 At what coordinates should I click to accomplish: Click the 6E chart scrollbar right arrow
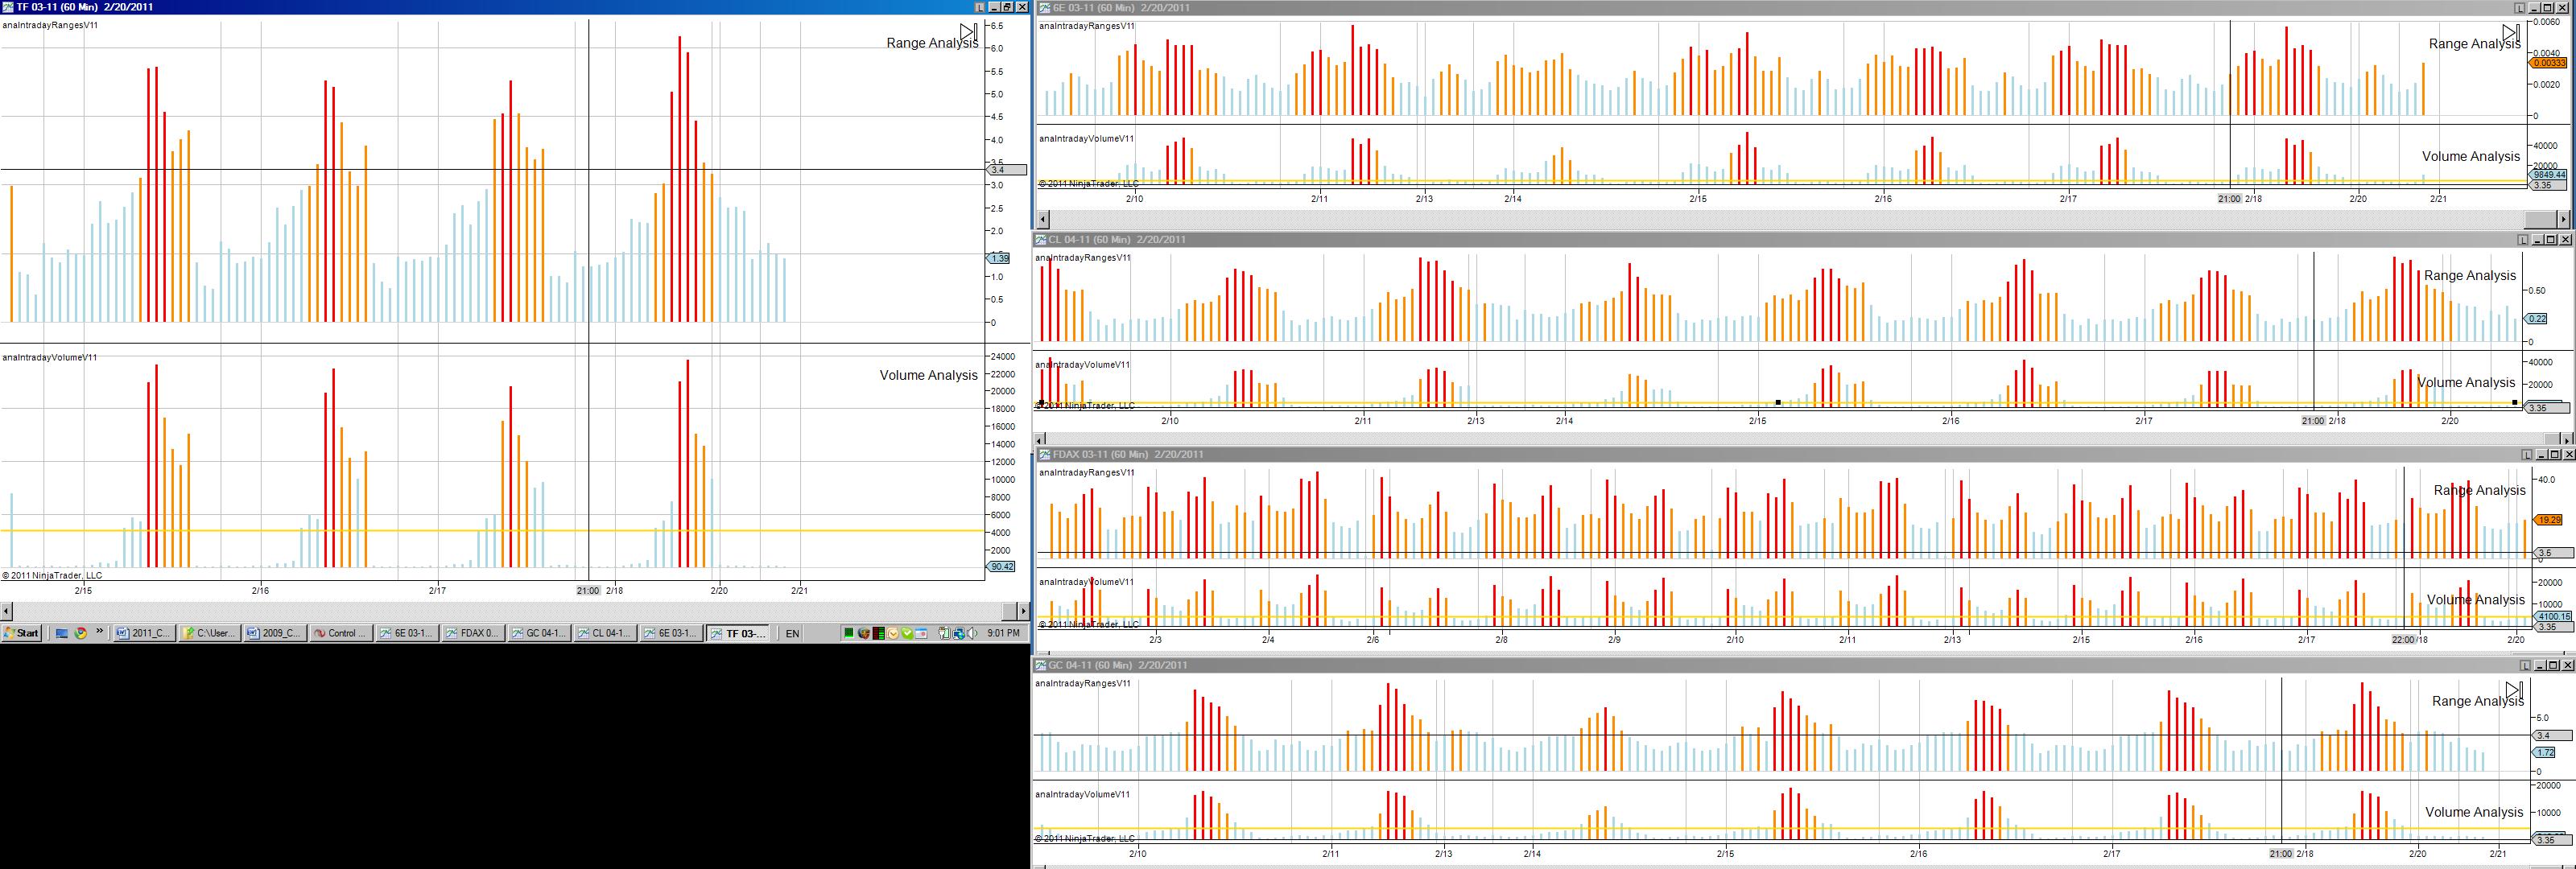click(2563, 219)
